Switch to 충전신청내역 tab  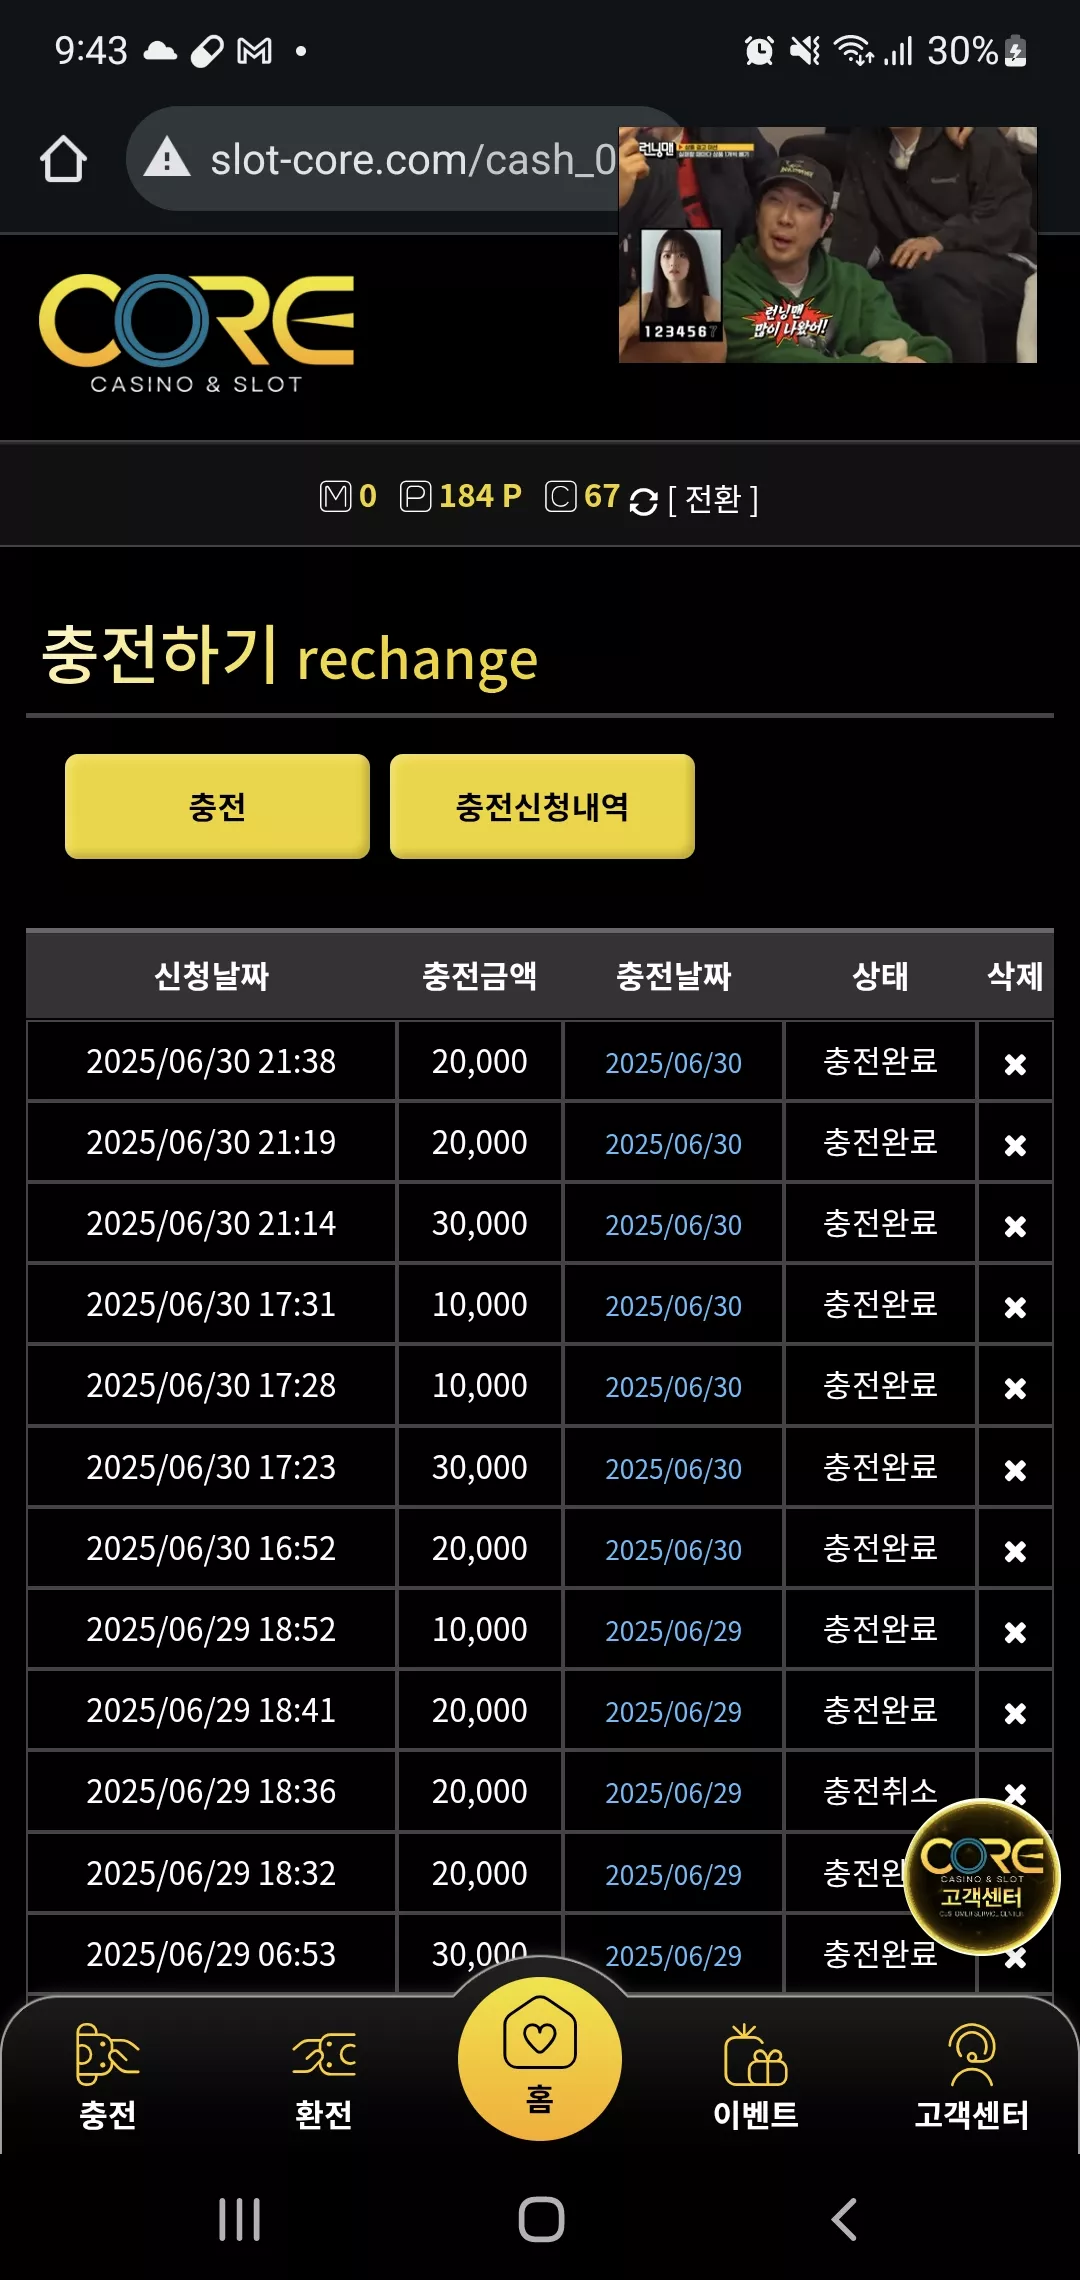pos(542,806)
